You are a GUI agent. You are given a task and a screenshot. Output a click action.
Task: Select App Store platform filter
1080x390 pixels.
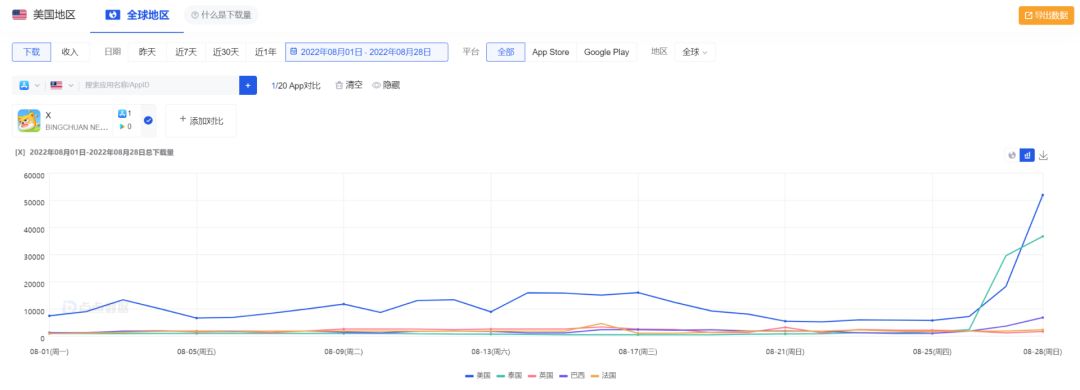[x=550, y=52]
